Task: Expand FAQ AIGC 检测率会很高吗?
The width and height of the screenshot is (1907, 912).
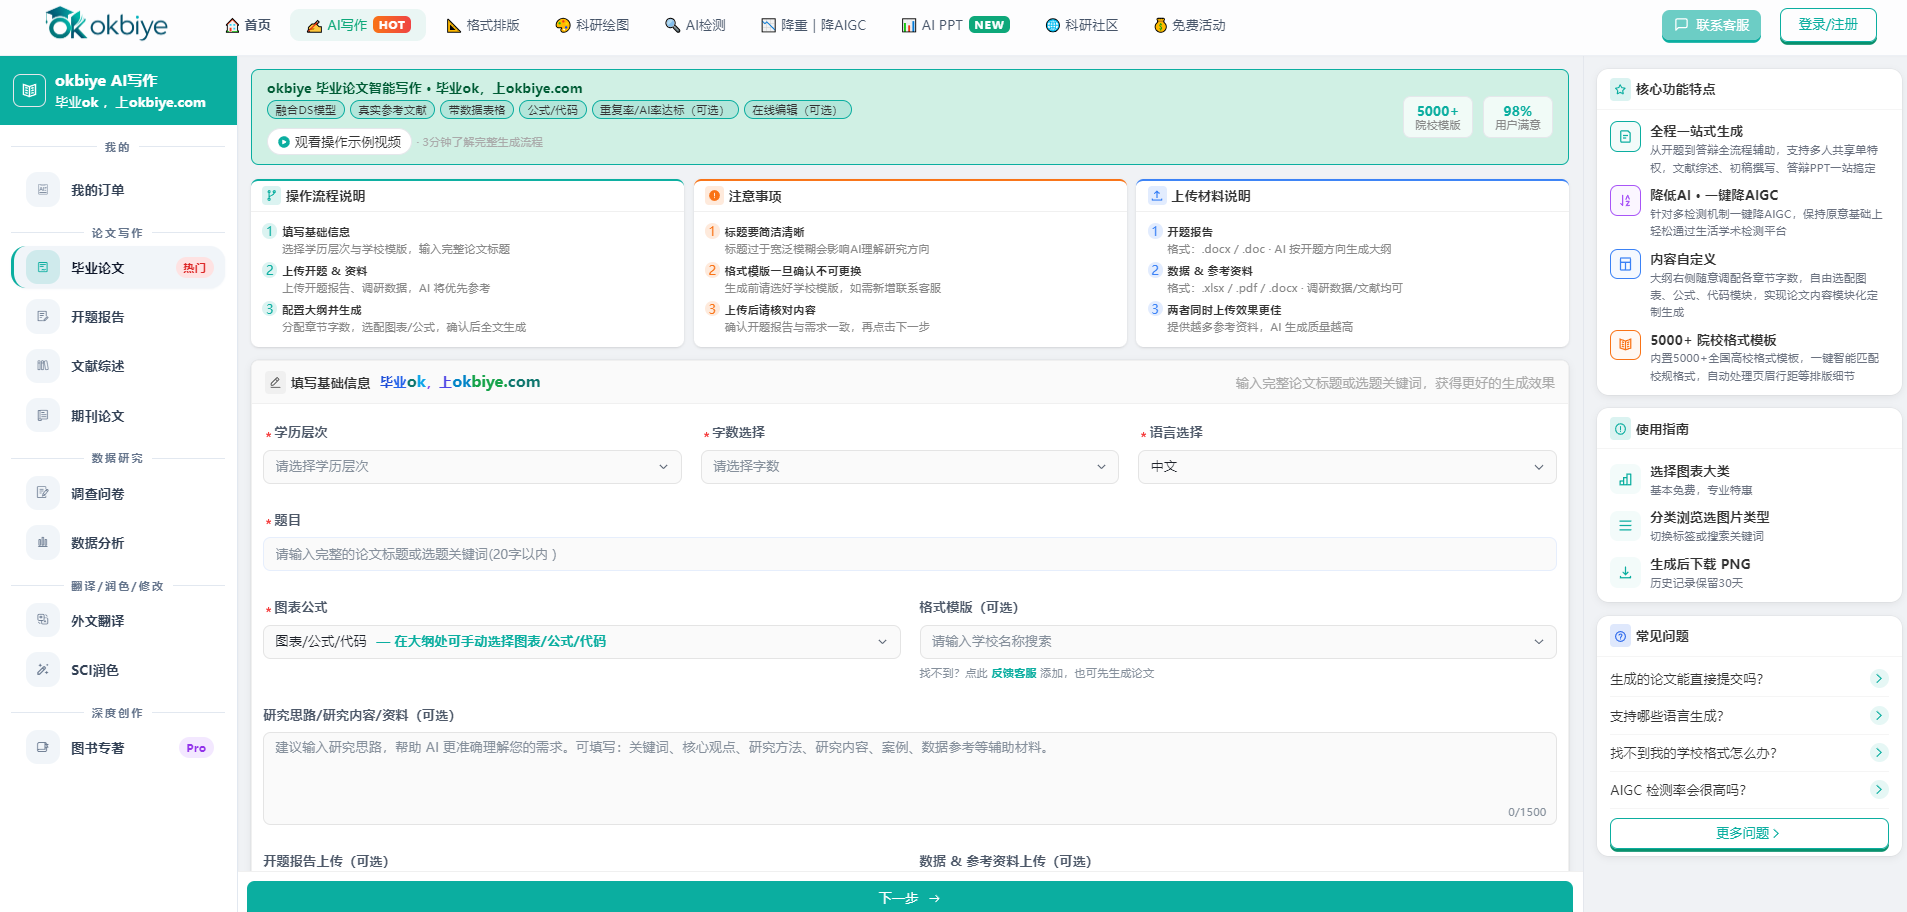Action: tap(1749, 790)
